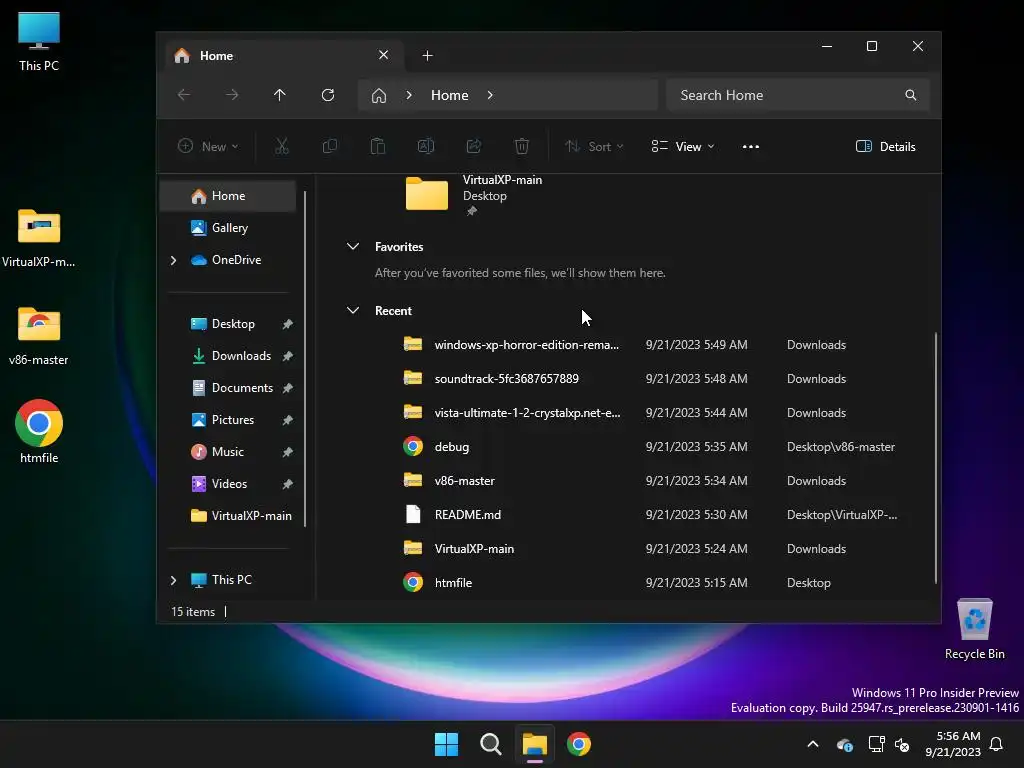Click the Delete trash icon
The image size is (1024, 768).
[522, 146]
